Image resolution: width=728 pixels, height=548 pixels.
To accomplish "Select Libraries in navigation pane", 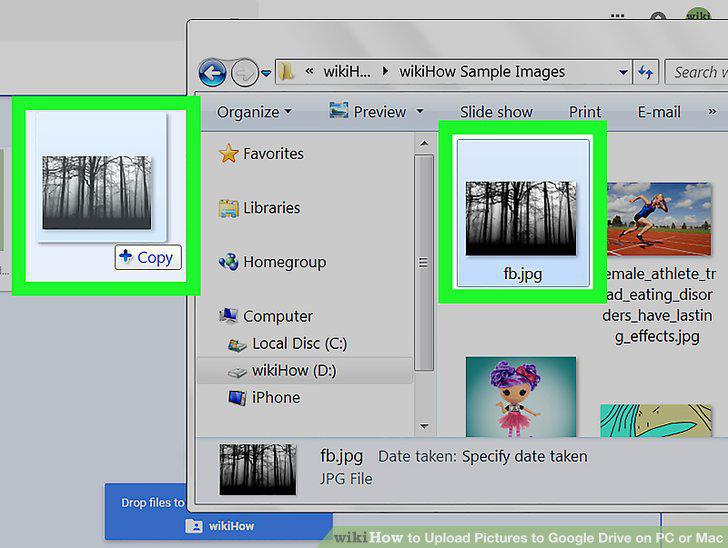I will [272, 208].
